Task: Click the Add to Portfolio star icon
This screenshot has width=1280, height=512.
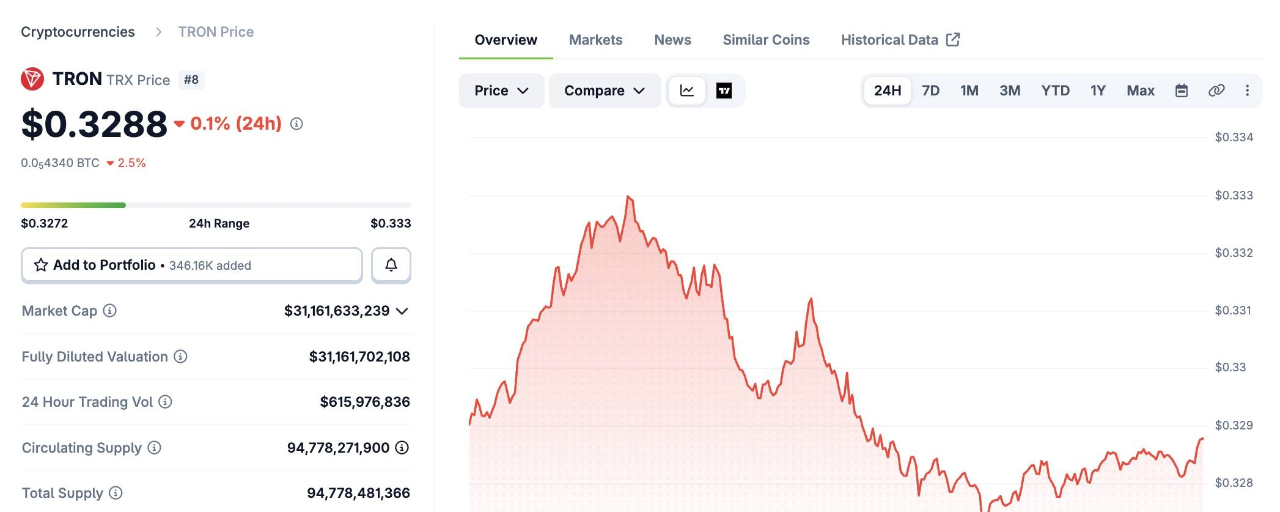Action: (41, 265)
